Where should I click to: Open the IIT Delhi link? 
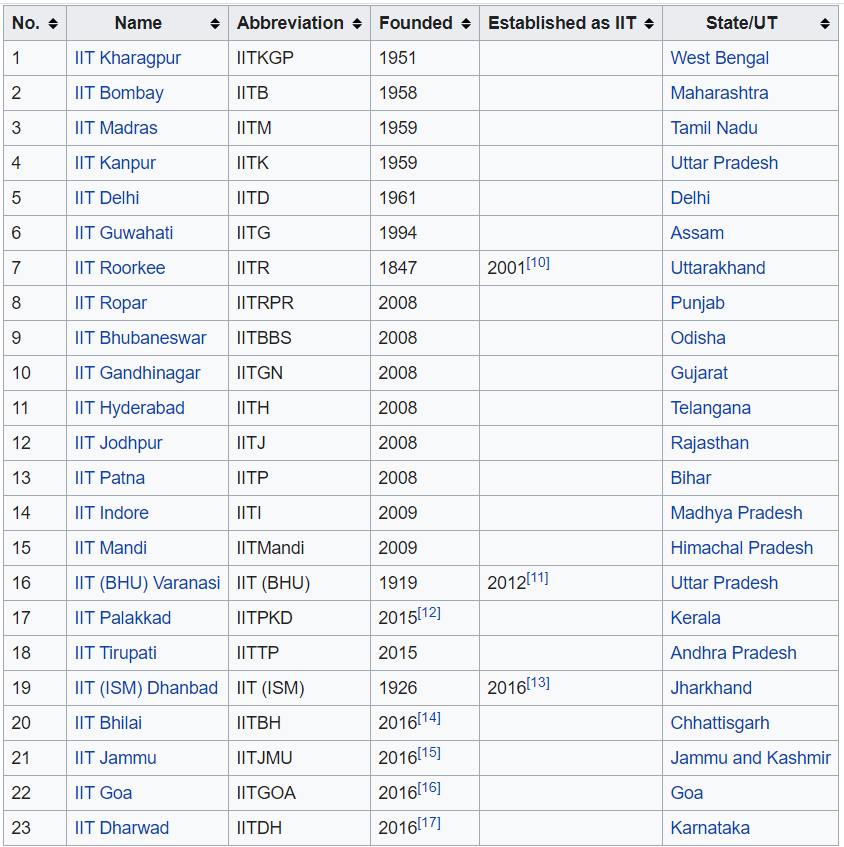tap(107, 198)
